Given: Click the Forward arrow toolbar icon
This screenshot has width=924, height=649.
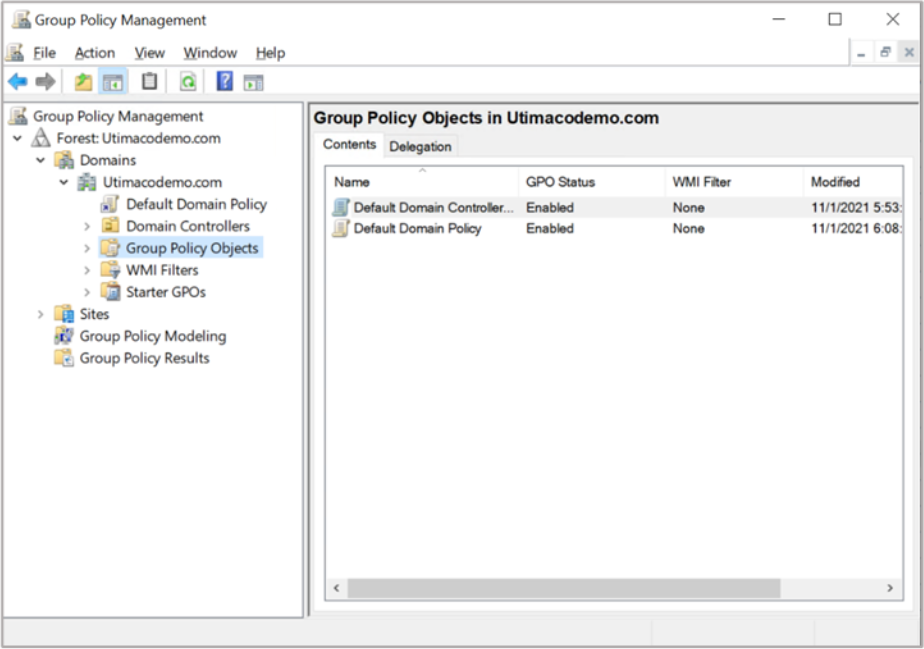Looking at the screenshot, I should coord(45,82).
